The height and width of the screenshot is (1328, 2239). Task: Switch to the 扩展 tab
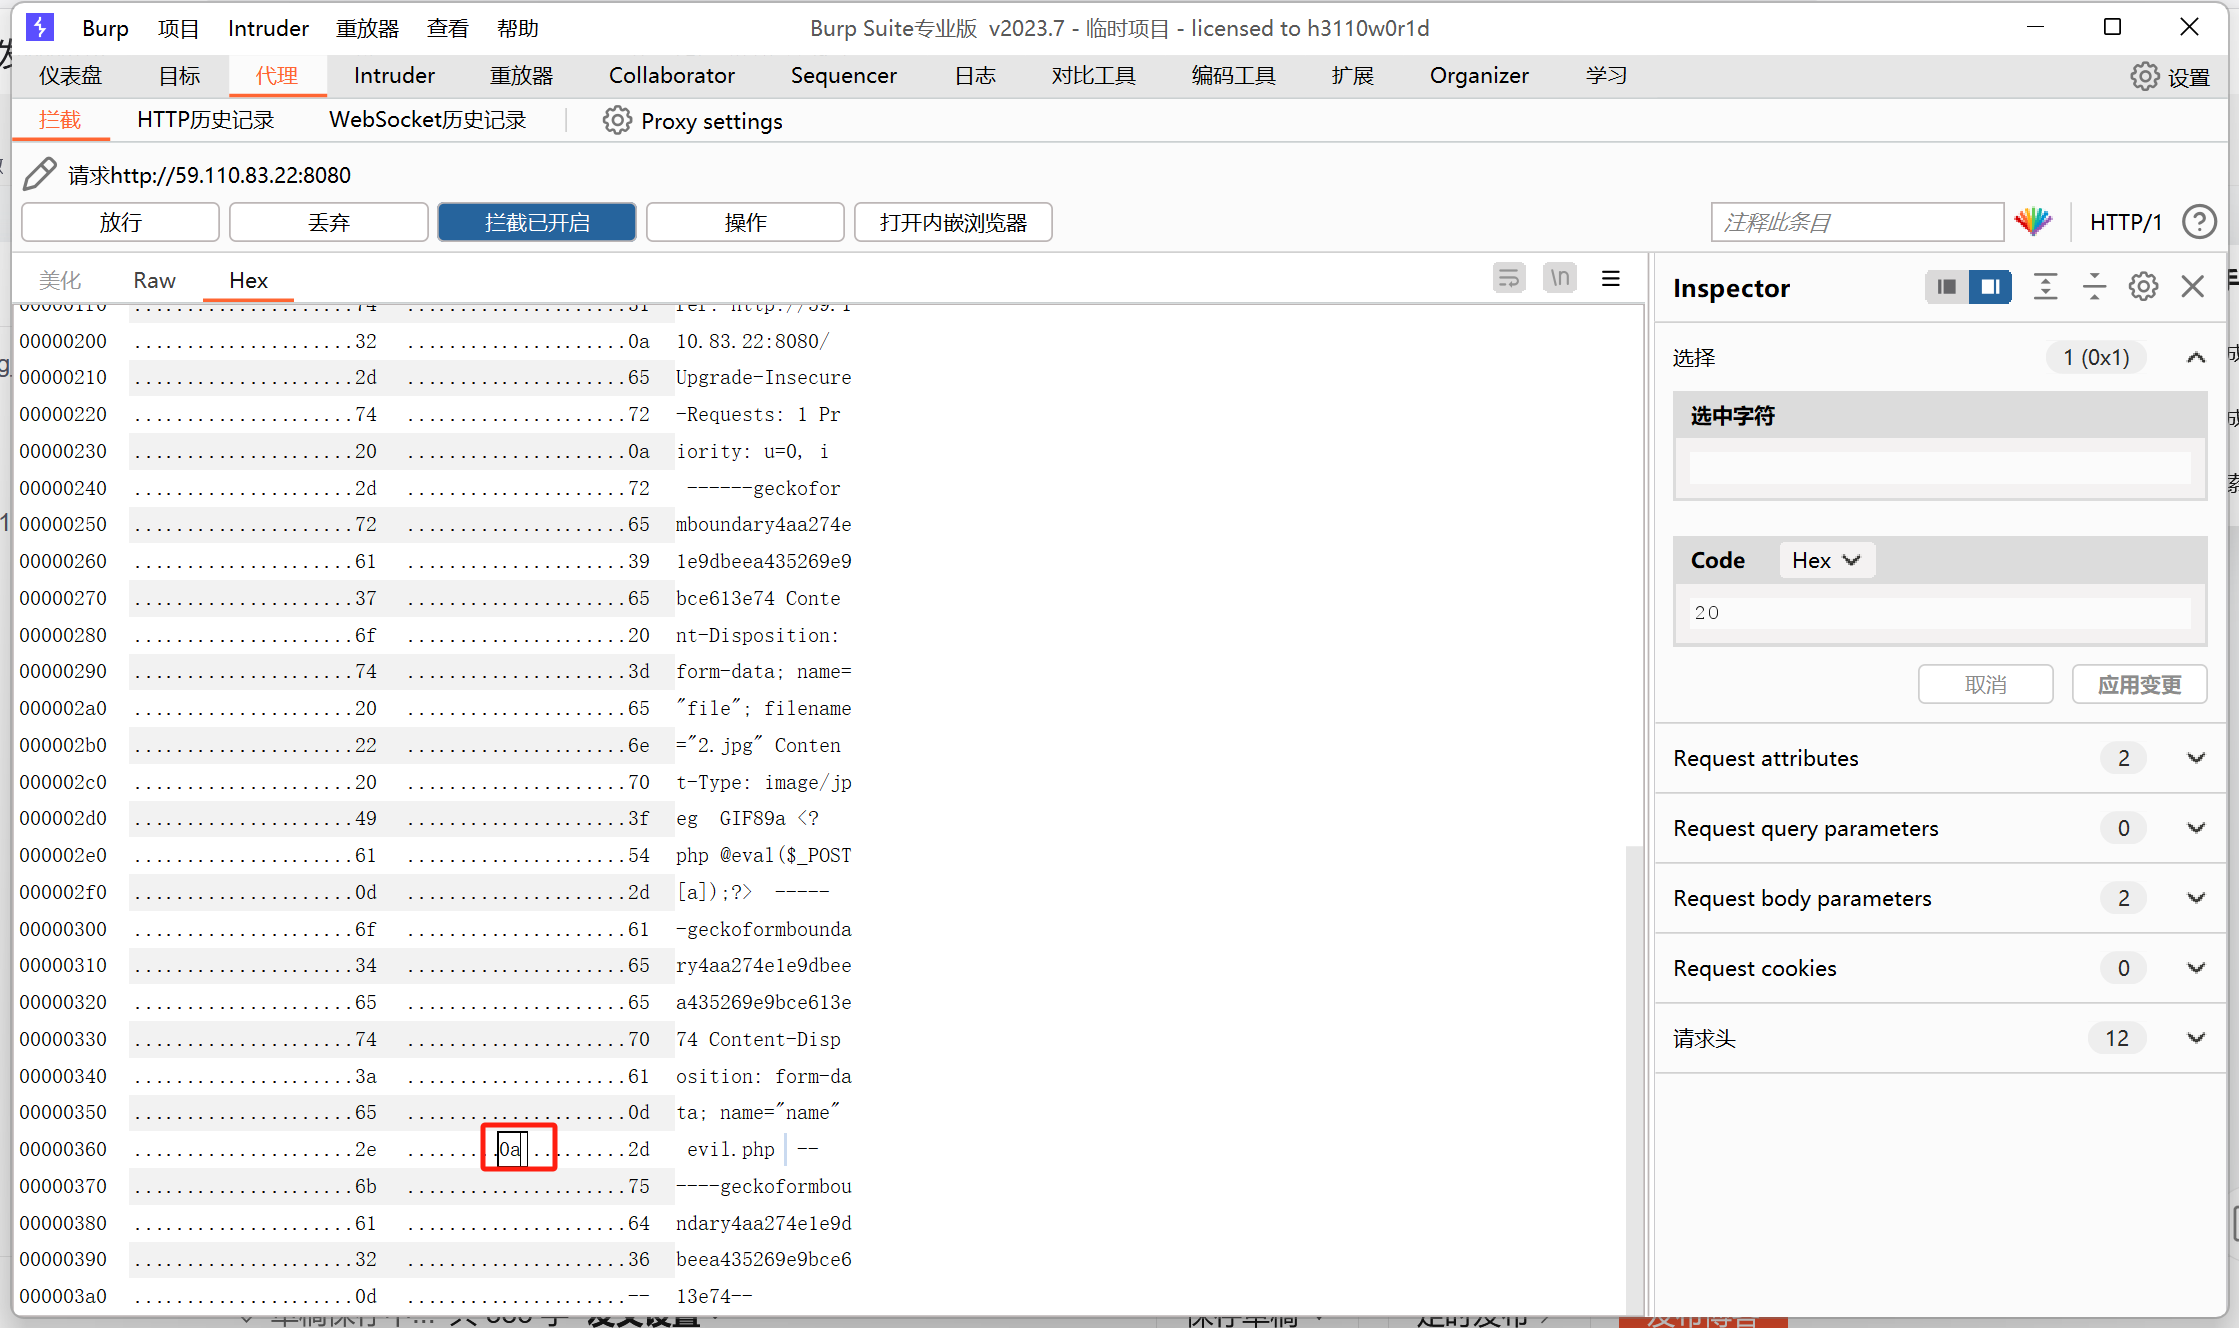(x=1353, y=75)
